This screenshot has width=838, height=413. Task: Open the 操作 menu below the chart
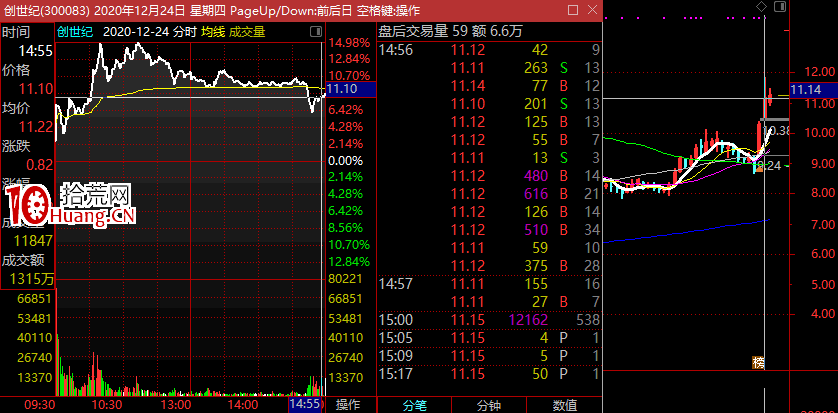coord(348,405)
